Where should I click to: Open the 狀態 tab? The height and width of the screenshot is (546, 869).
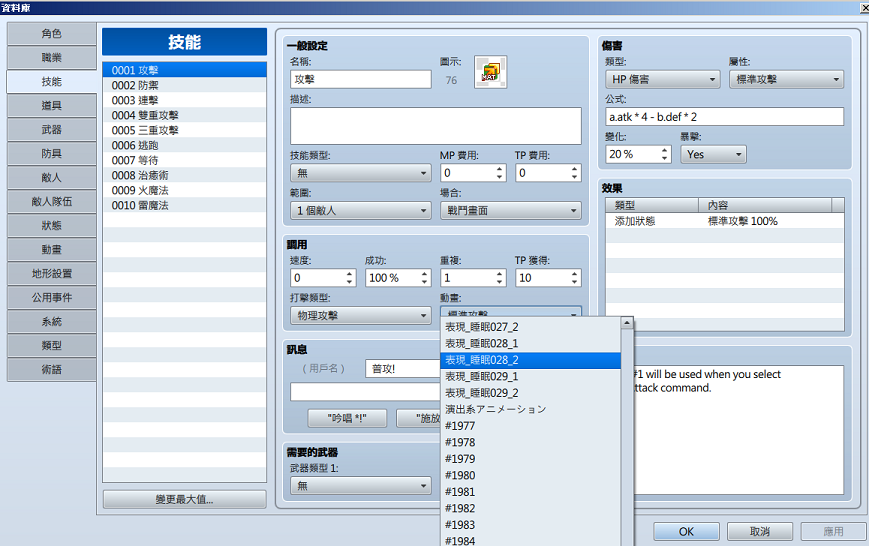coord(52,226)
